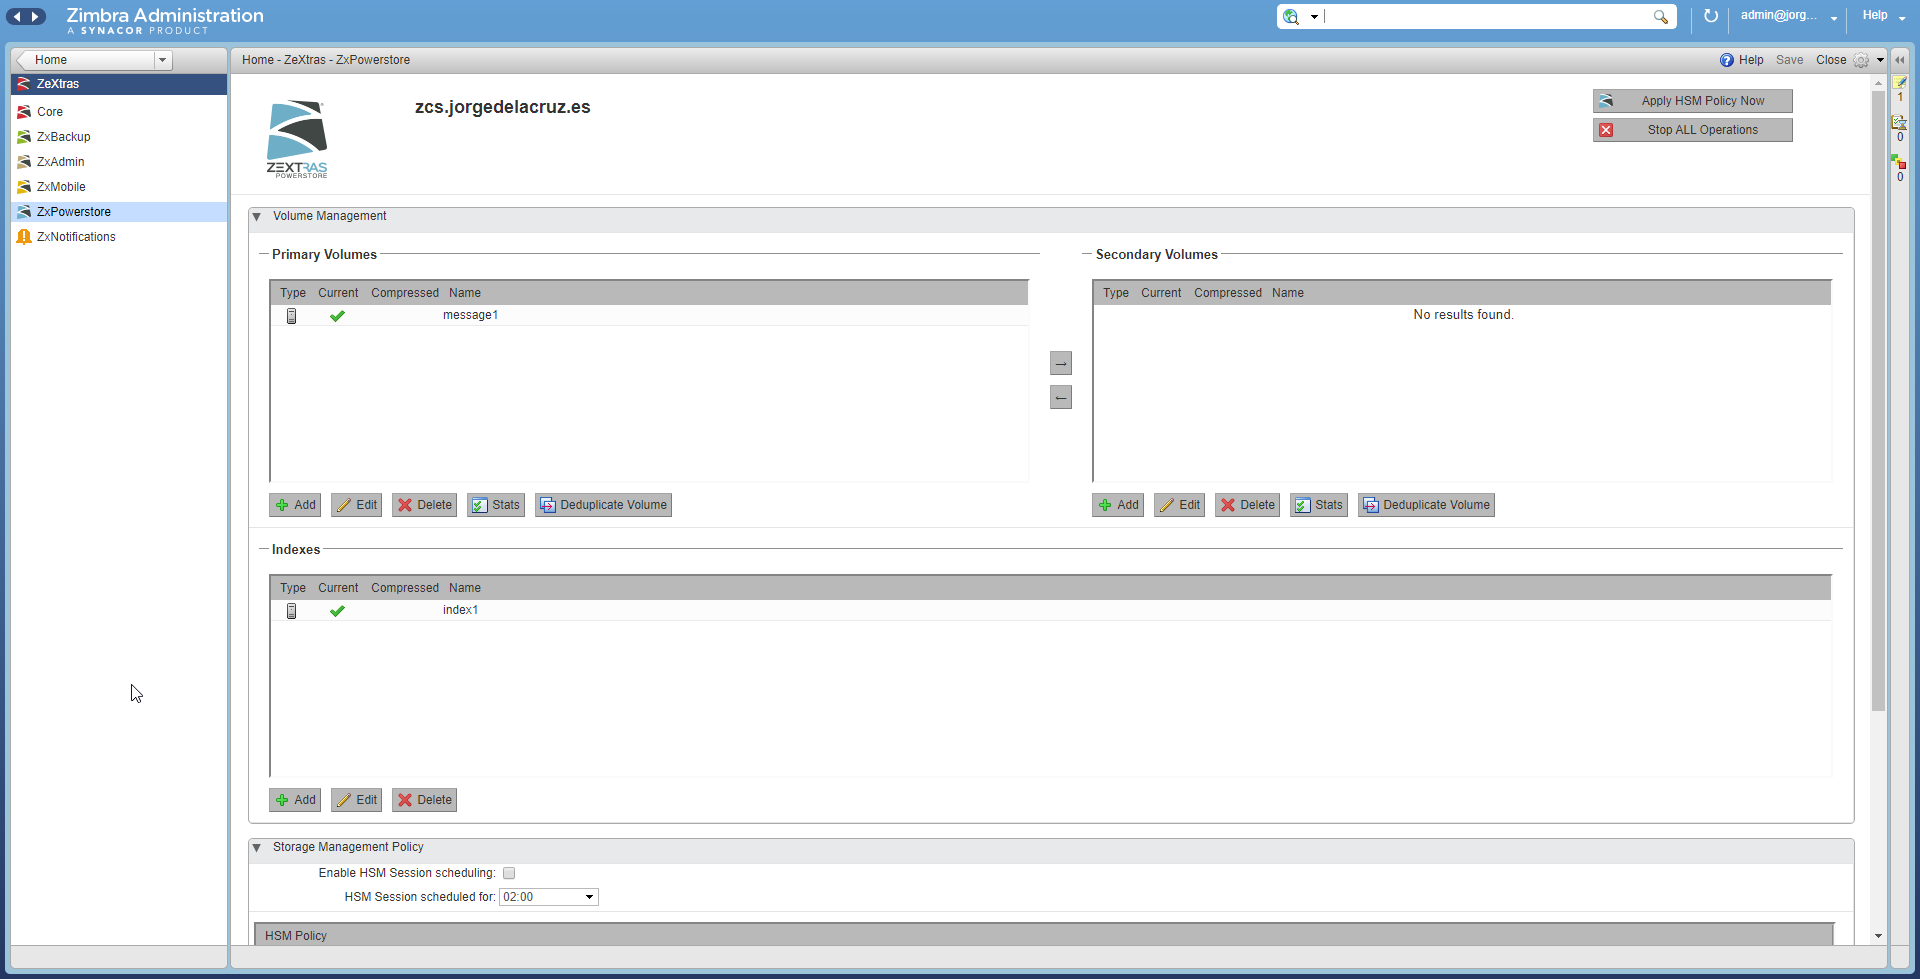Open the third status icon in right strip

pyautogui.click(x=1900, y=162)
